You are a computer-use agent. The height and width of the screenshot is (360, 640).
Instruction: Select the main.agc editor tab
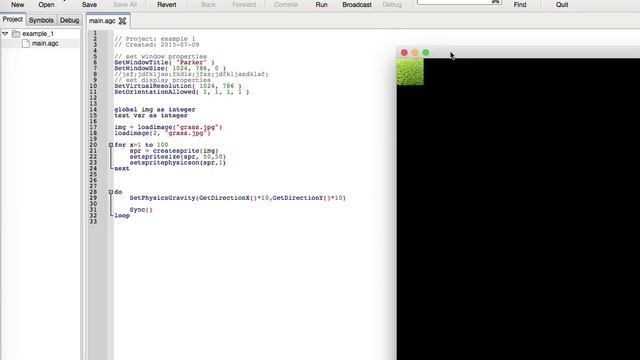[102, 20]
